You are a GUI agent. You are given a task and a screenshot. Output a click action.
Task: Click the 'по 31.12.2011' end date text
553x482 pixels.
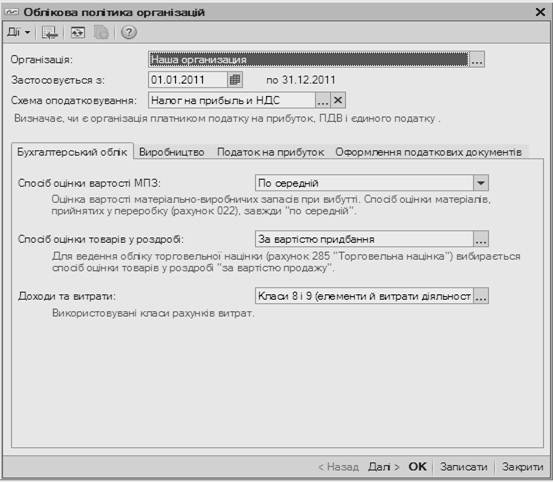tap(300, 80)
